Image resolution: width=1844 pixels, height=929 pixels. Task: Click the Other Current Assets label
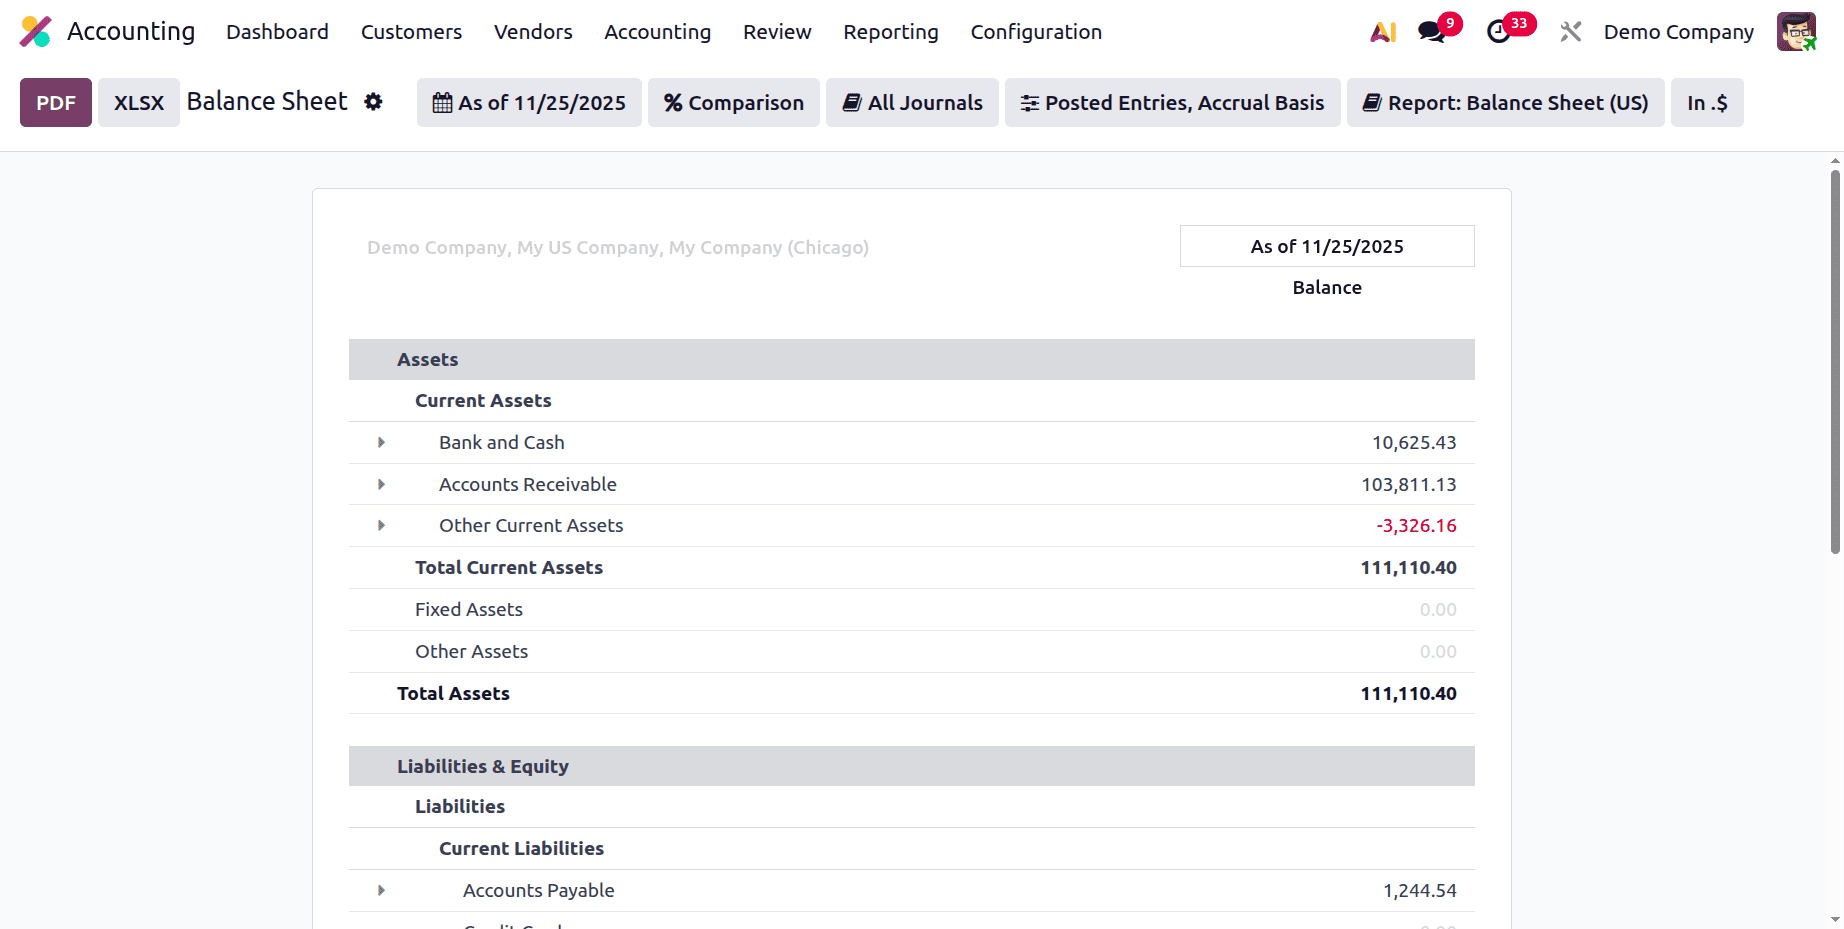[531, 525]
